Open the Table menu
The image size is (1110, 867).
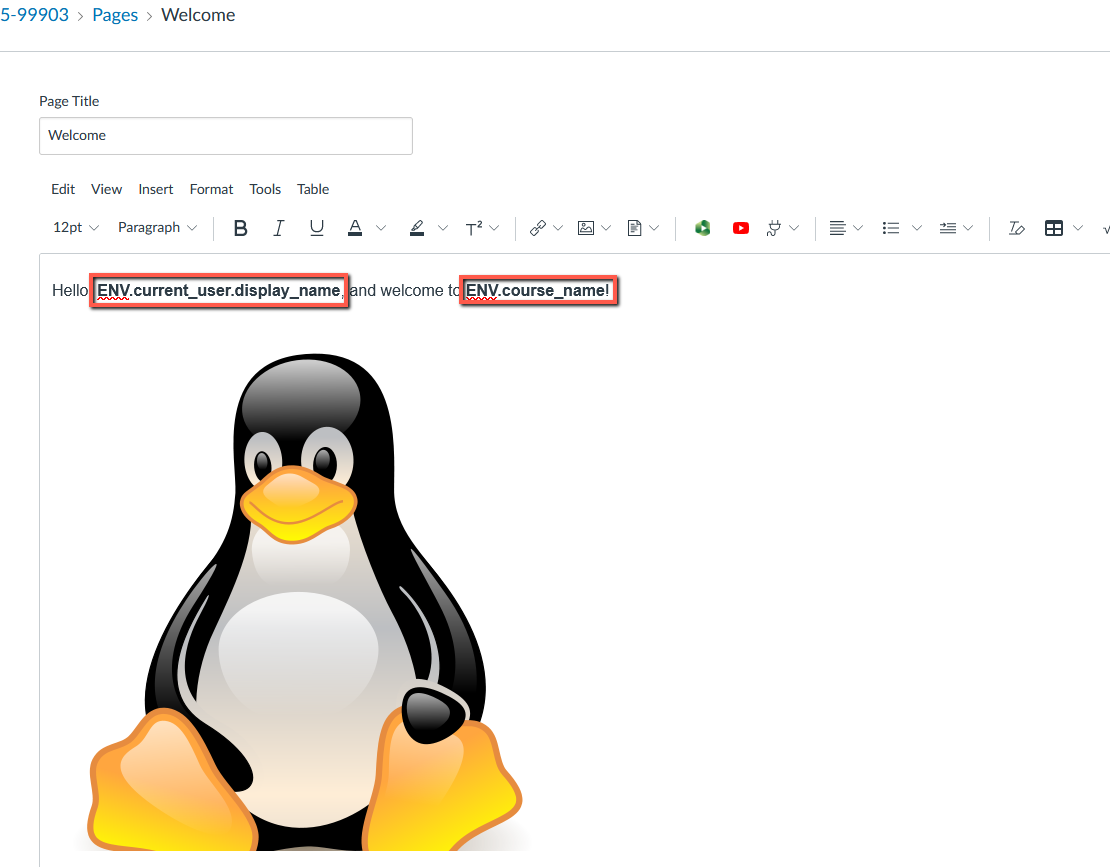coord(313,190)
